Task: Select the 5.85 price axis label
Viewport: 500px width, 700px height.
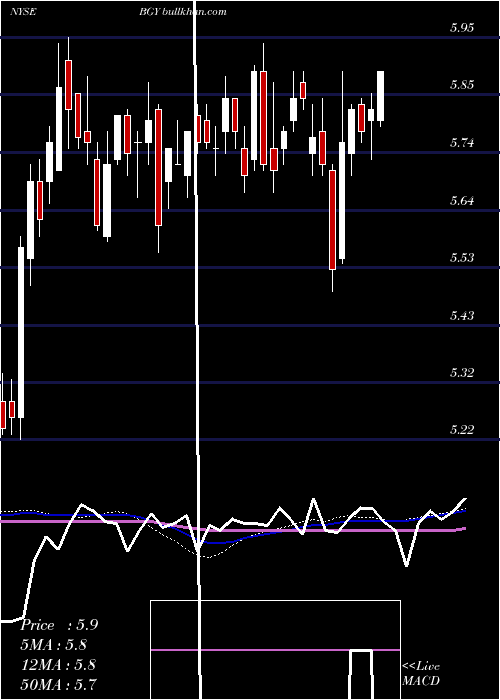Action: [x=462, y=85]
